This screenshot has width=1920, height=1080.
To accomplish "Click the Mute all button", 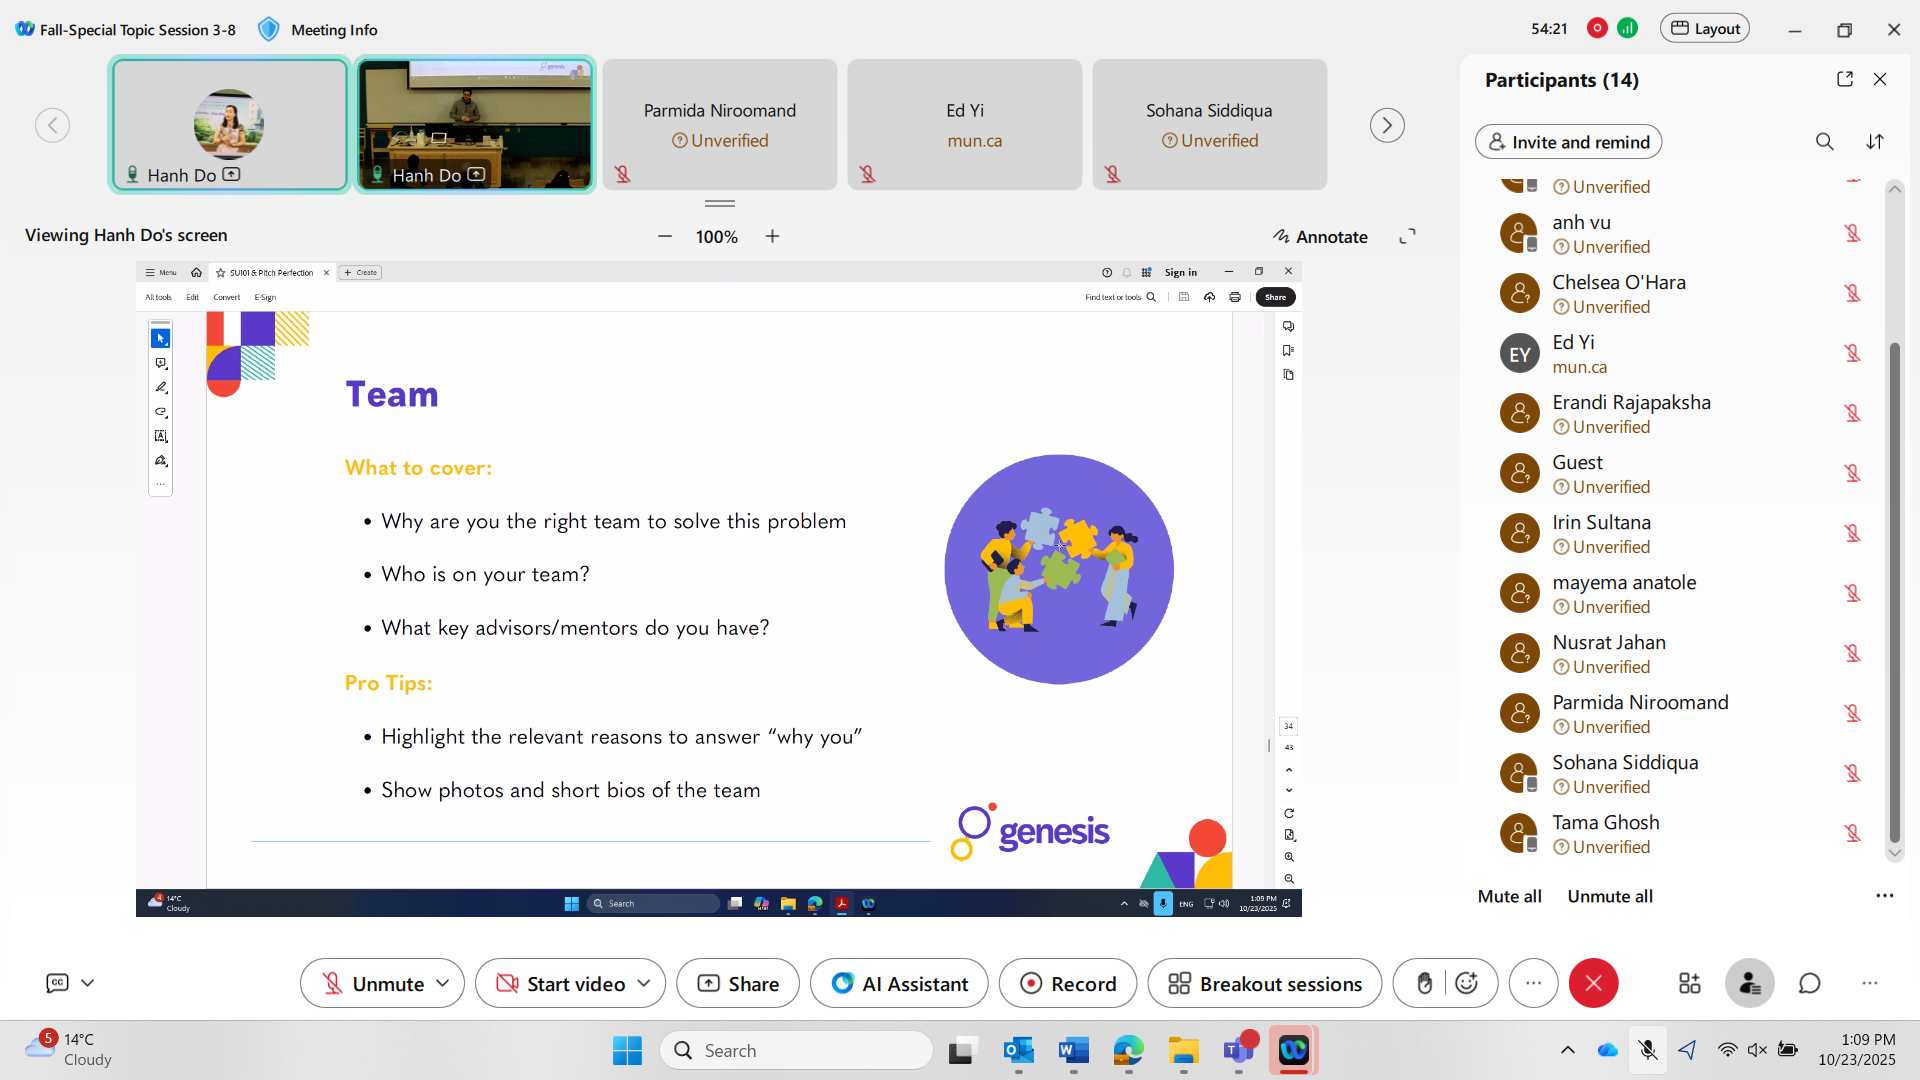I will pos(1509,896).
